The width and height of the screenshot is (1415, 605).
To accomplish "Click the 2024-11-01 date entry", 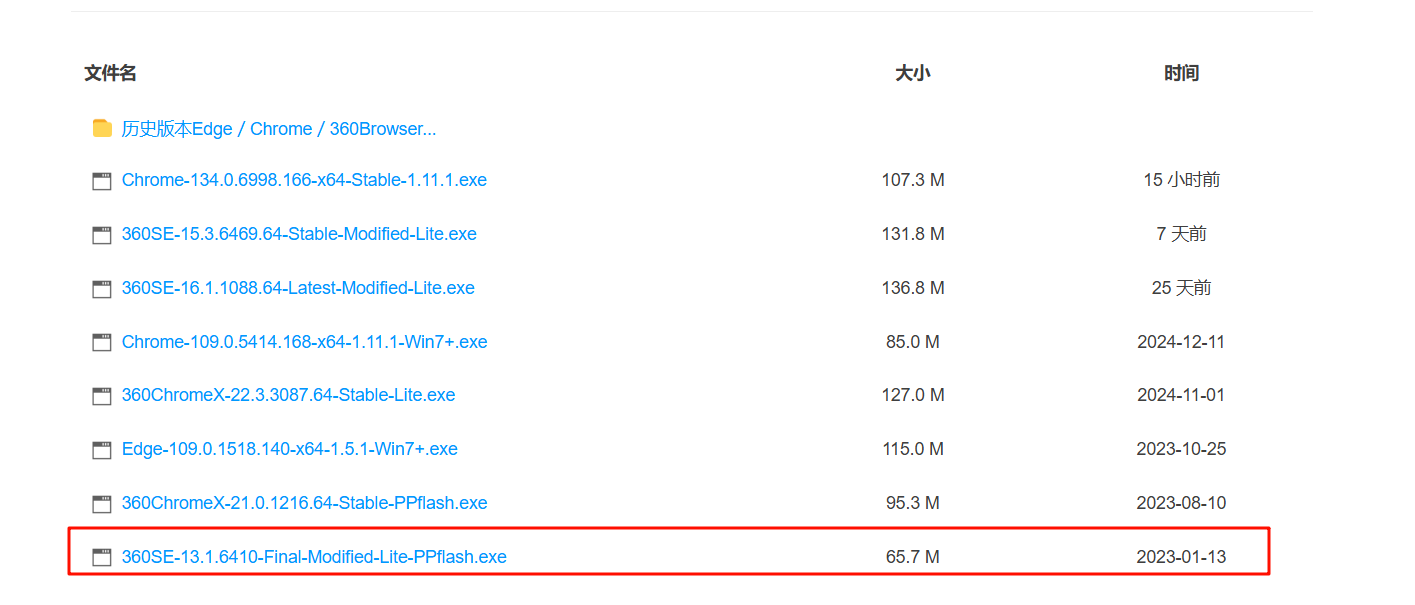I will 1181,395.
